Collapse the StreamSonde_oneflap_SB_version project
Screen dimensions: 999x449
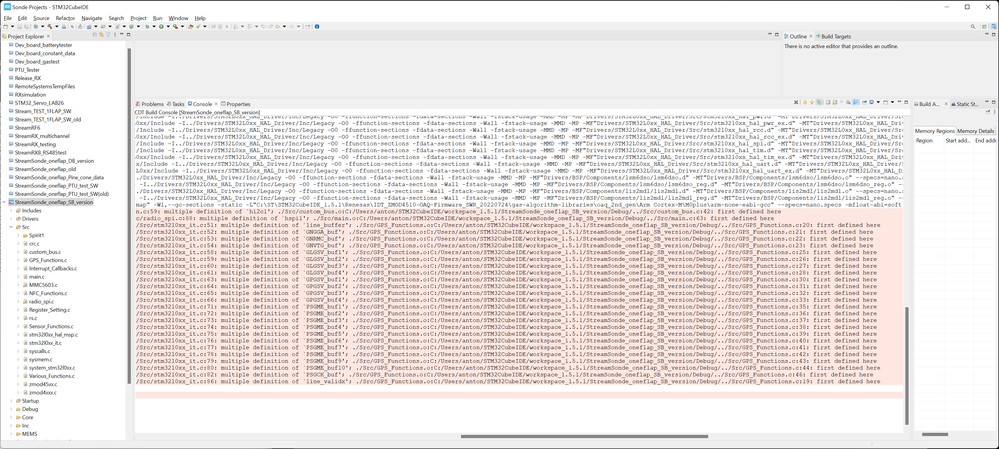click(x=4, y=202)
